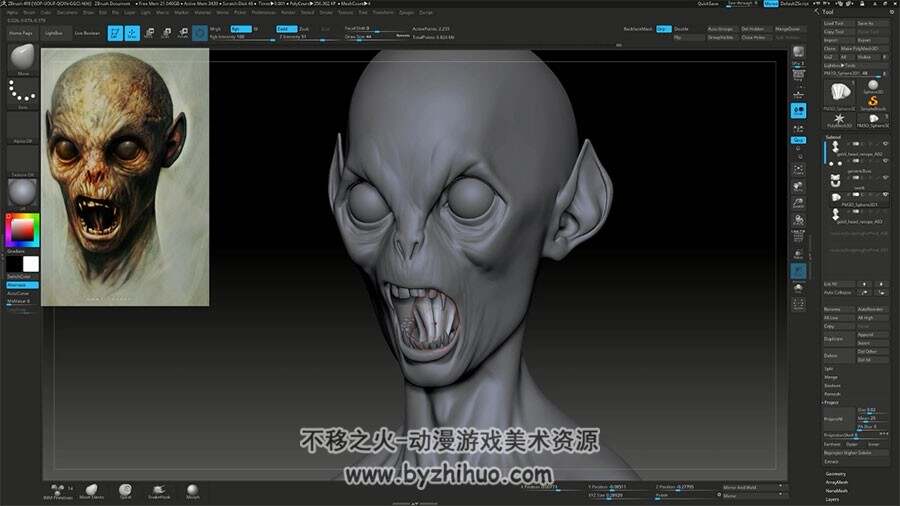The image size is (900, 506).
Task: Click the Duplicate subtool button
Action: (839, 339)
